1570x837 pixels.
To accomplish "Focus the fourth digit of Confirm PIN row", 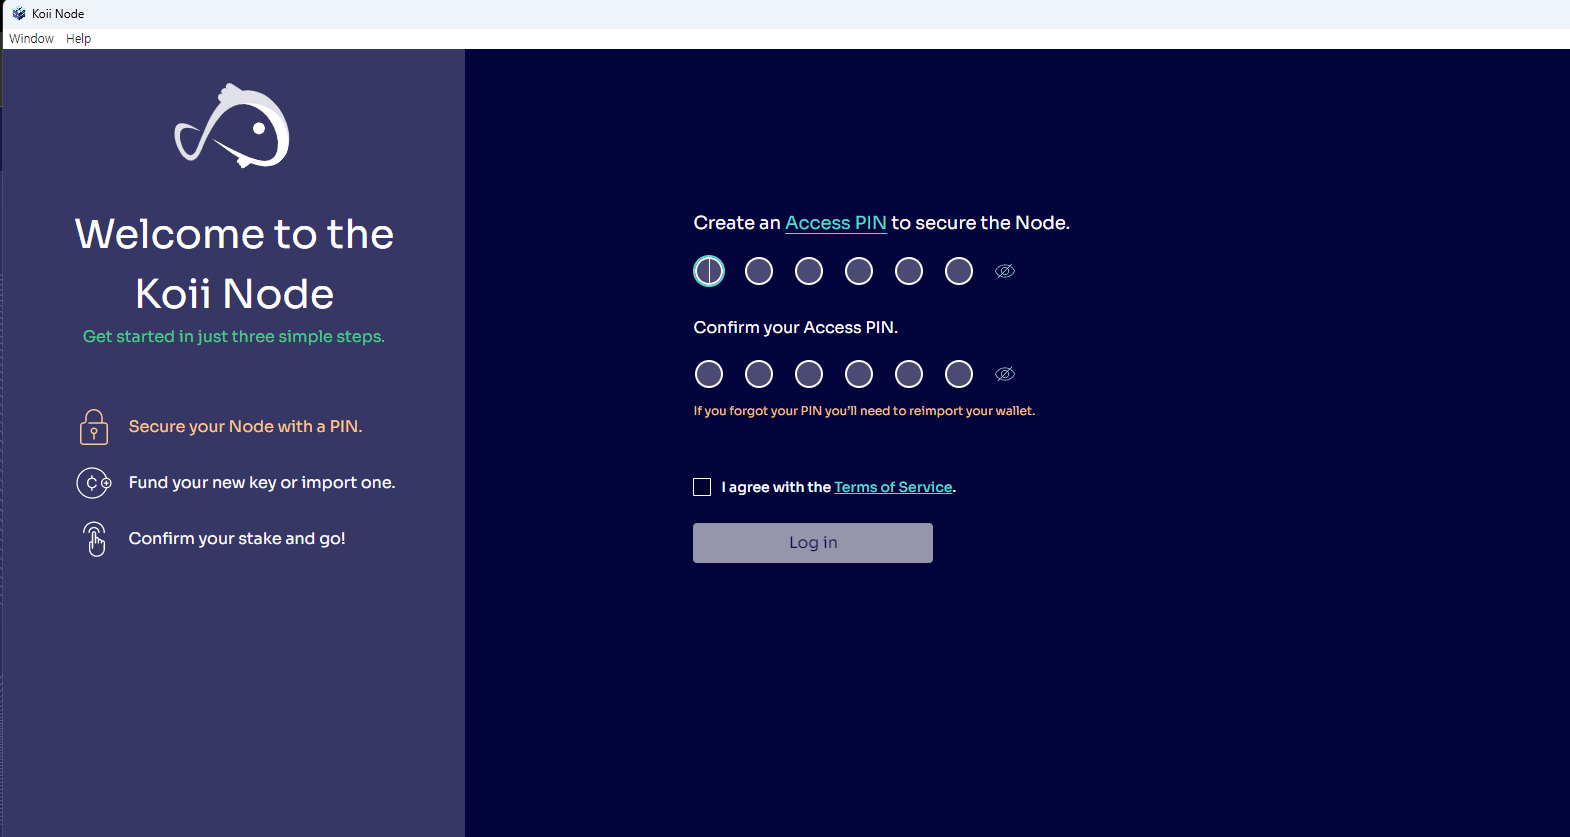I will point(859,374).
